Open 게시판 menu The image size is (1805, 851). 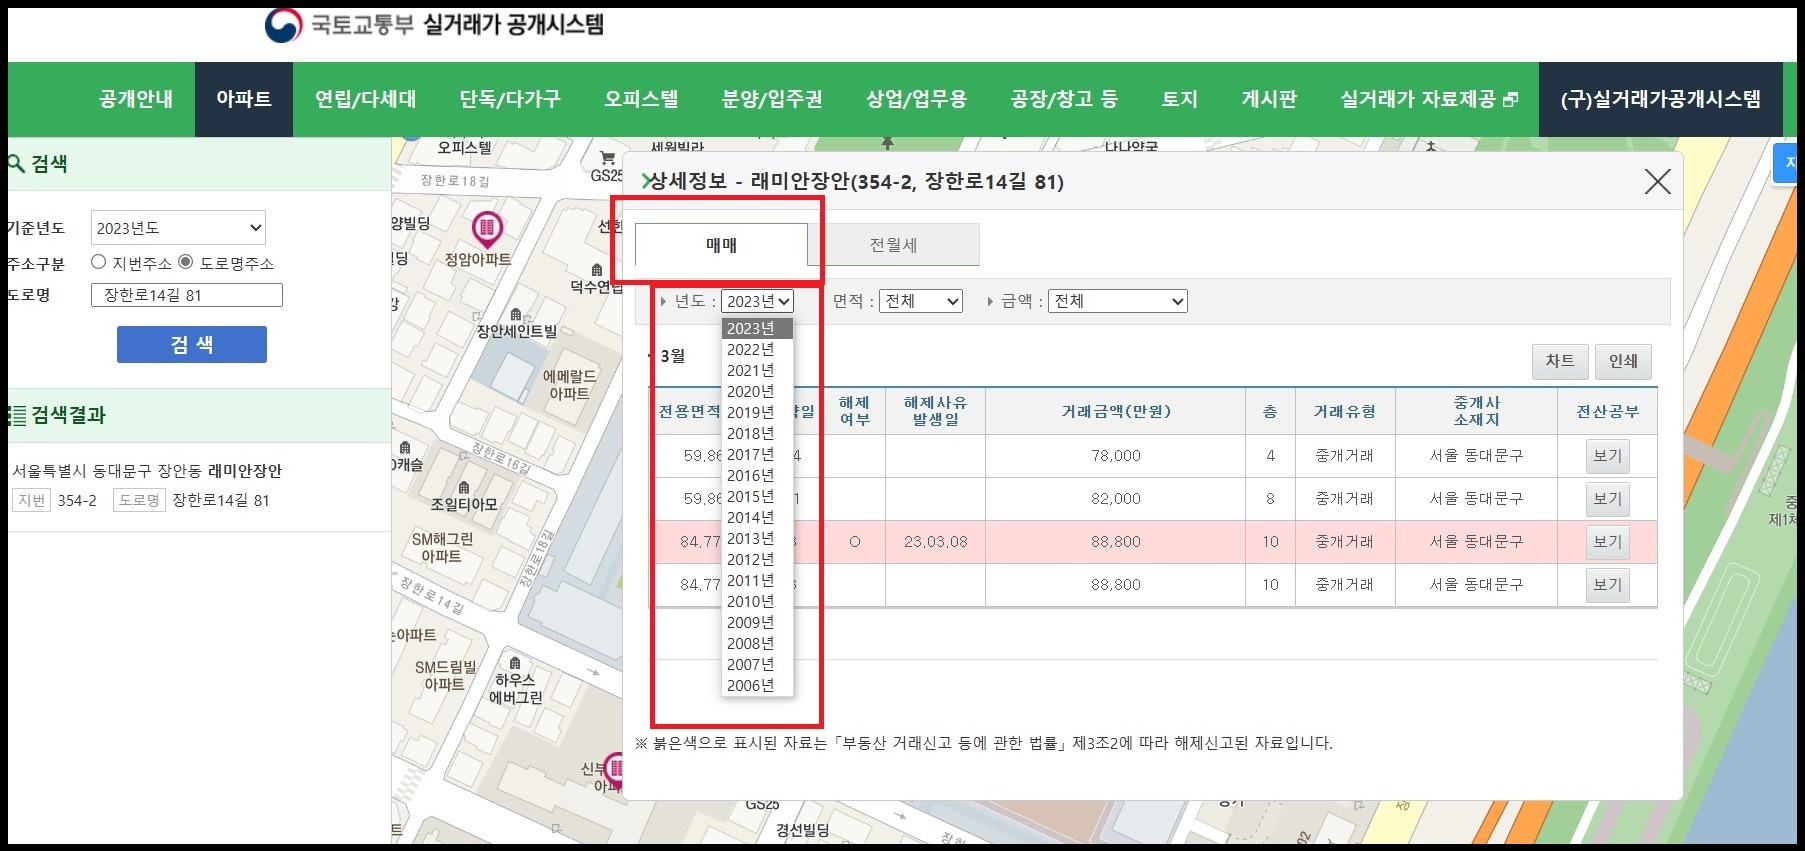coord(1269,99)
